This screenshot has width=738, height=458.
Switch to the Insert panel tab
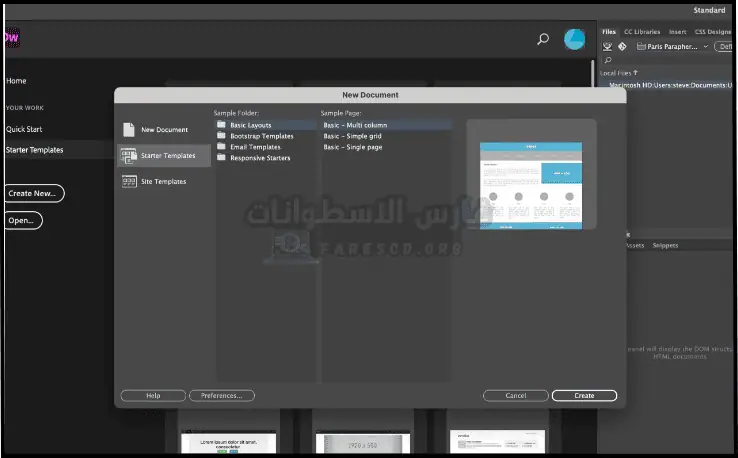(x=678, y=31)
